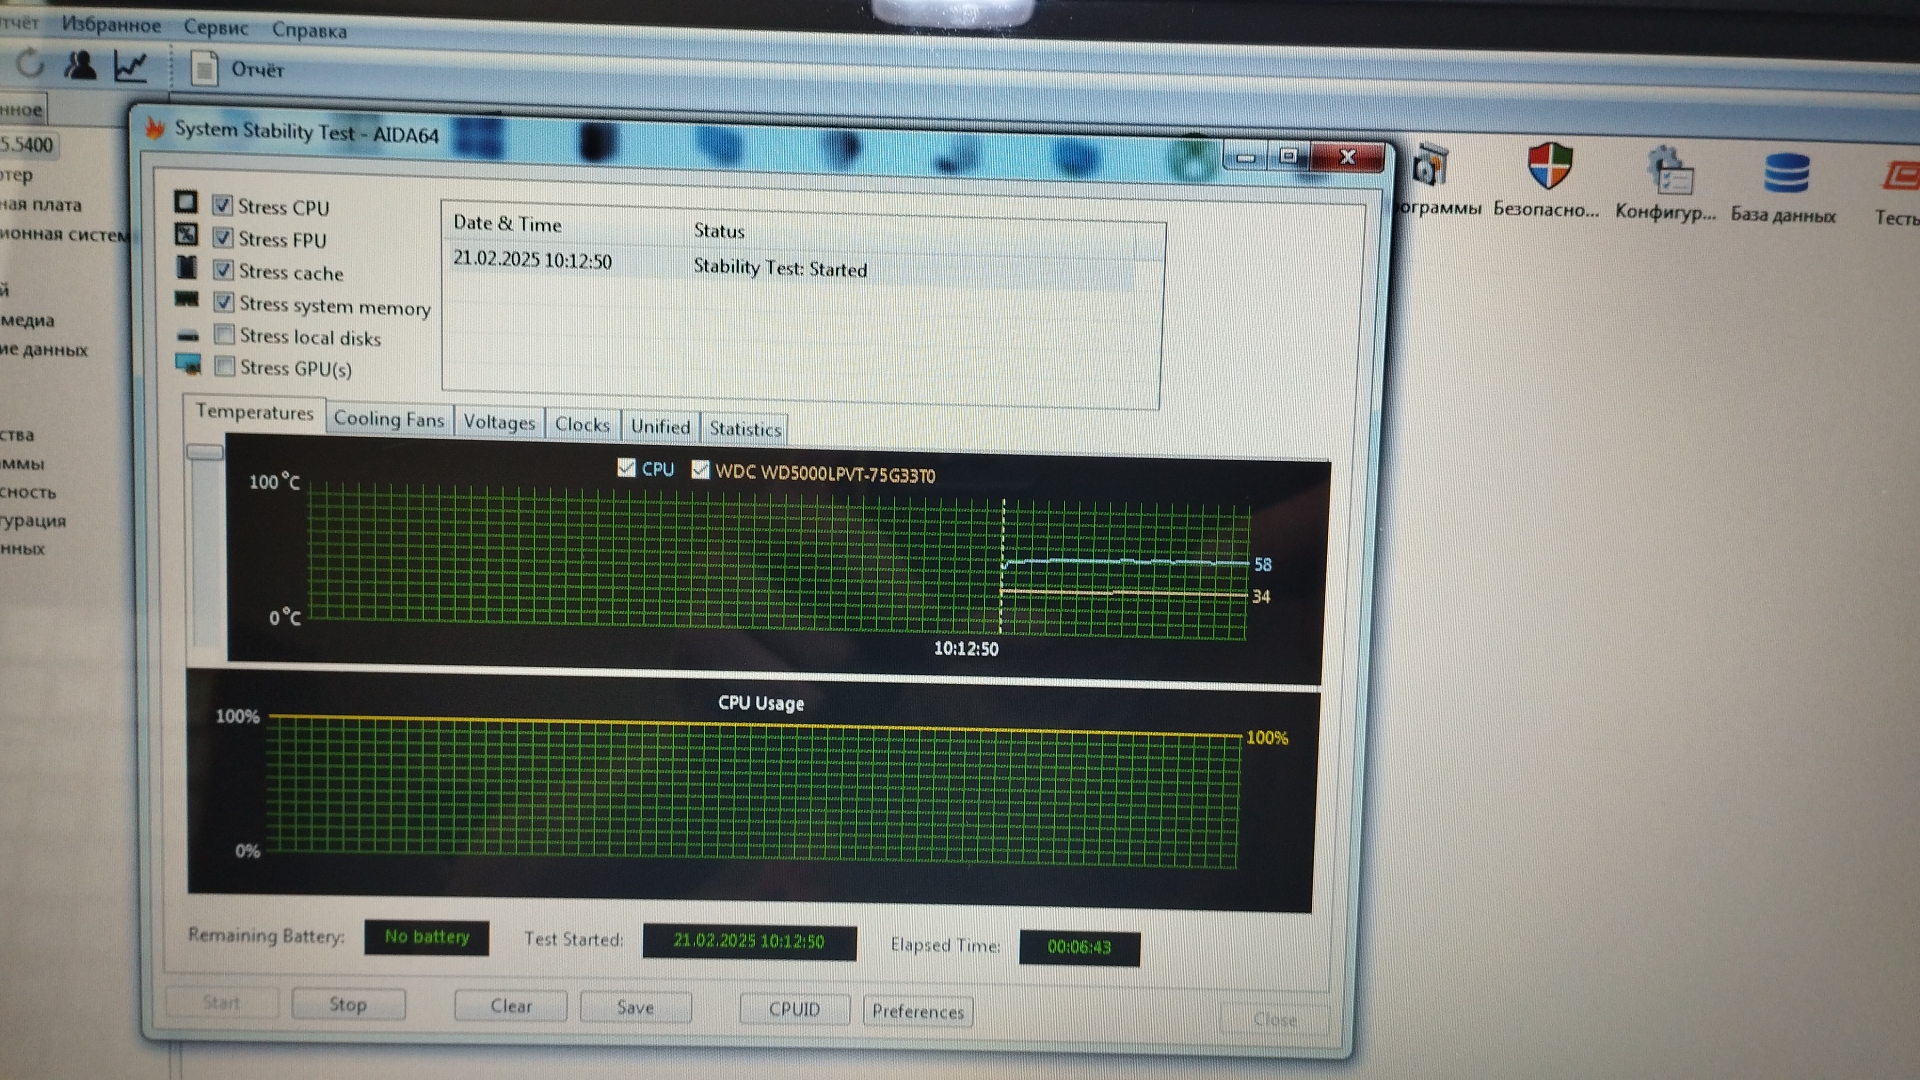This screenshot has width=1920, height=1080.
Task: Enable the Stress CPU checkbox
Action: (222, 205)
